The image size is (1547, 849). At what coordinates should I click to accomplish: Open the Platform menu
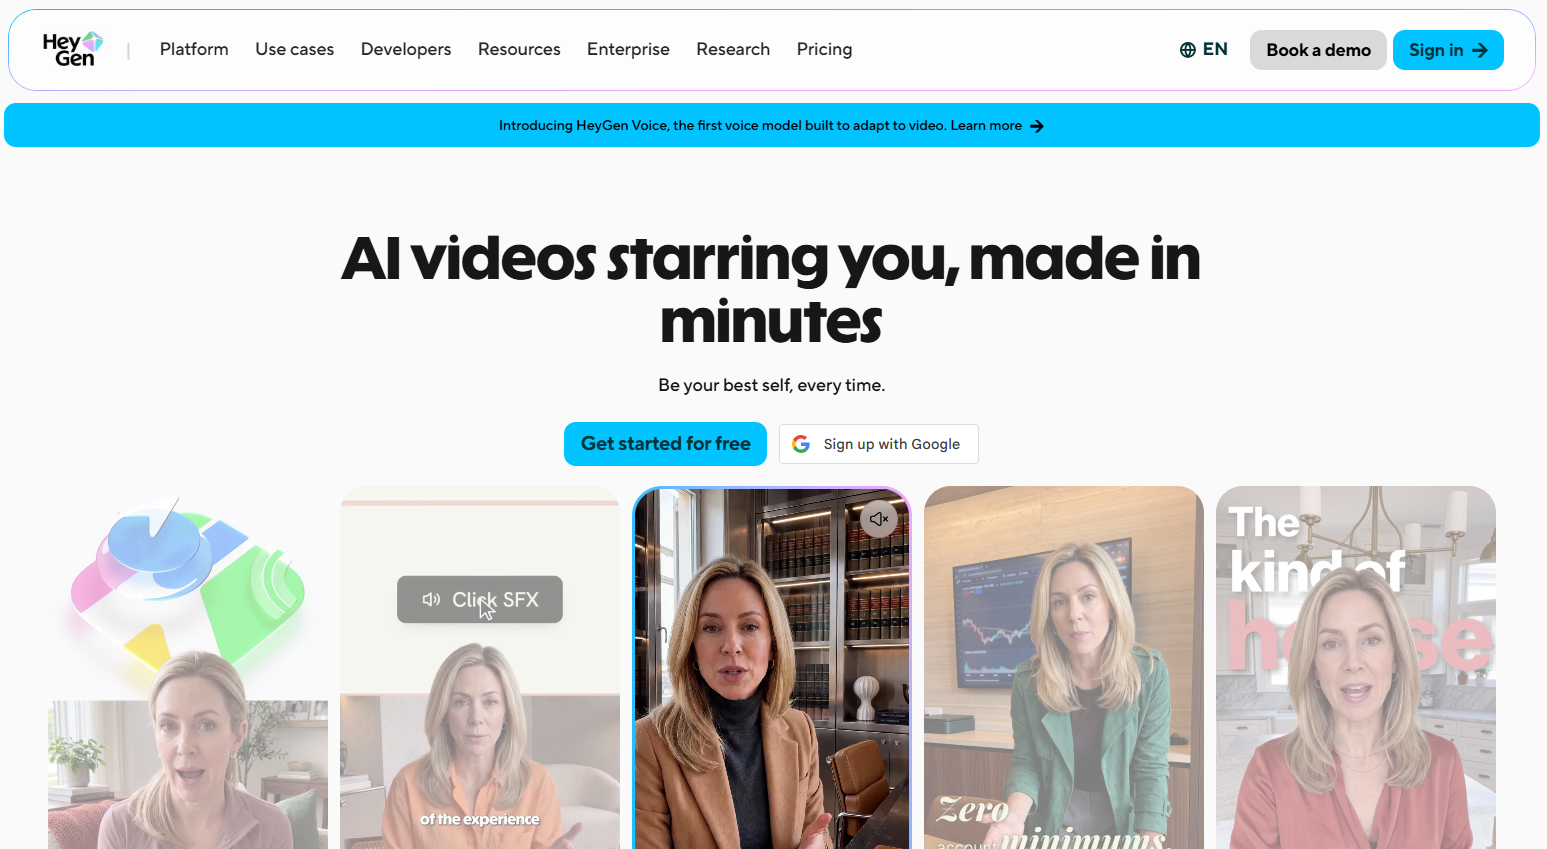pos(194,49)
